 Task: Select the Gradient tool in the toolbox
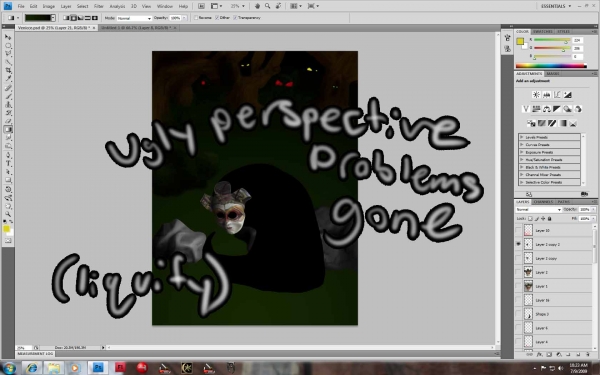(x=8, y=129)
